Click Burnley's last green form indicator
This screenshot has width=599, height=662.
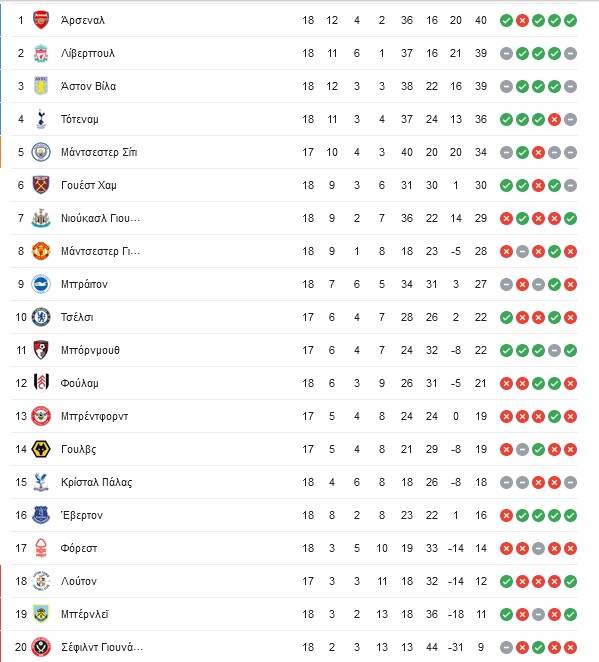(x=570, y=614)
